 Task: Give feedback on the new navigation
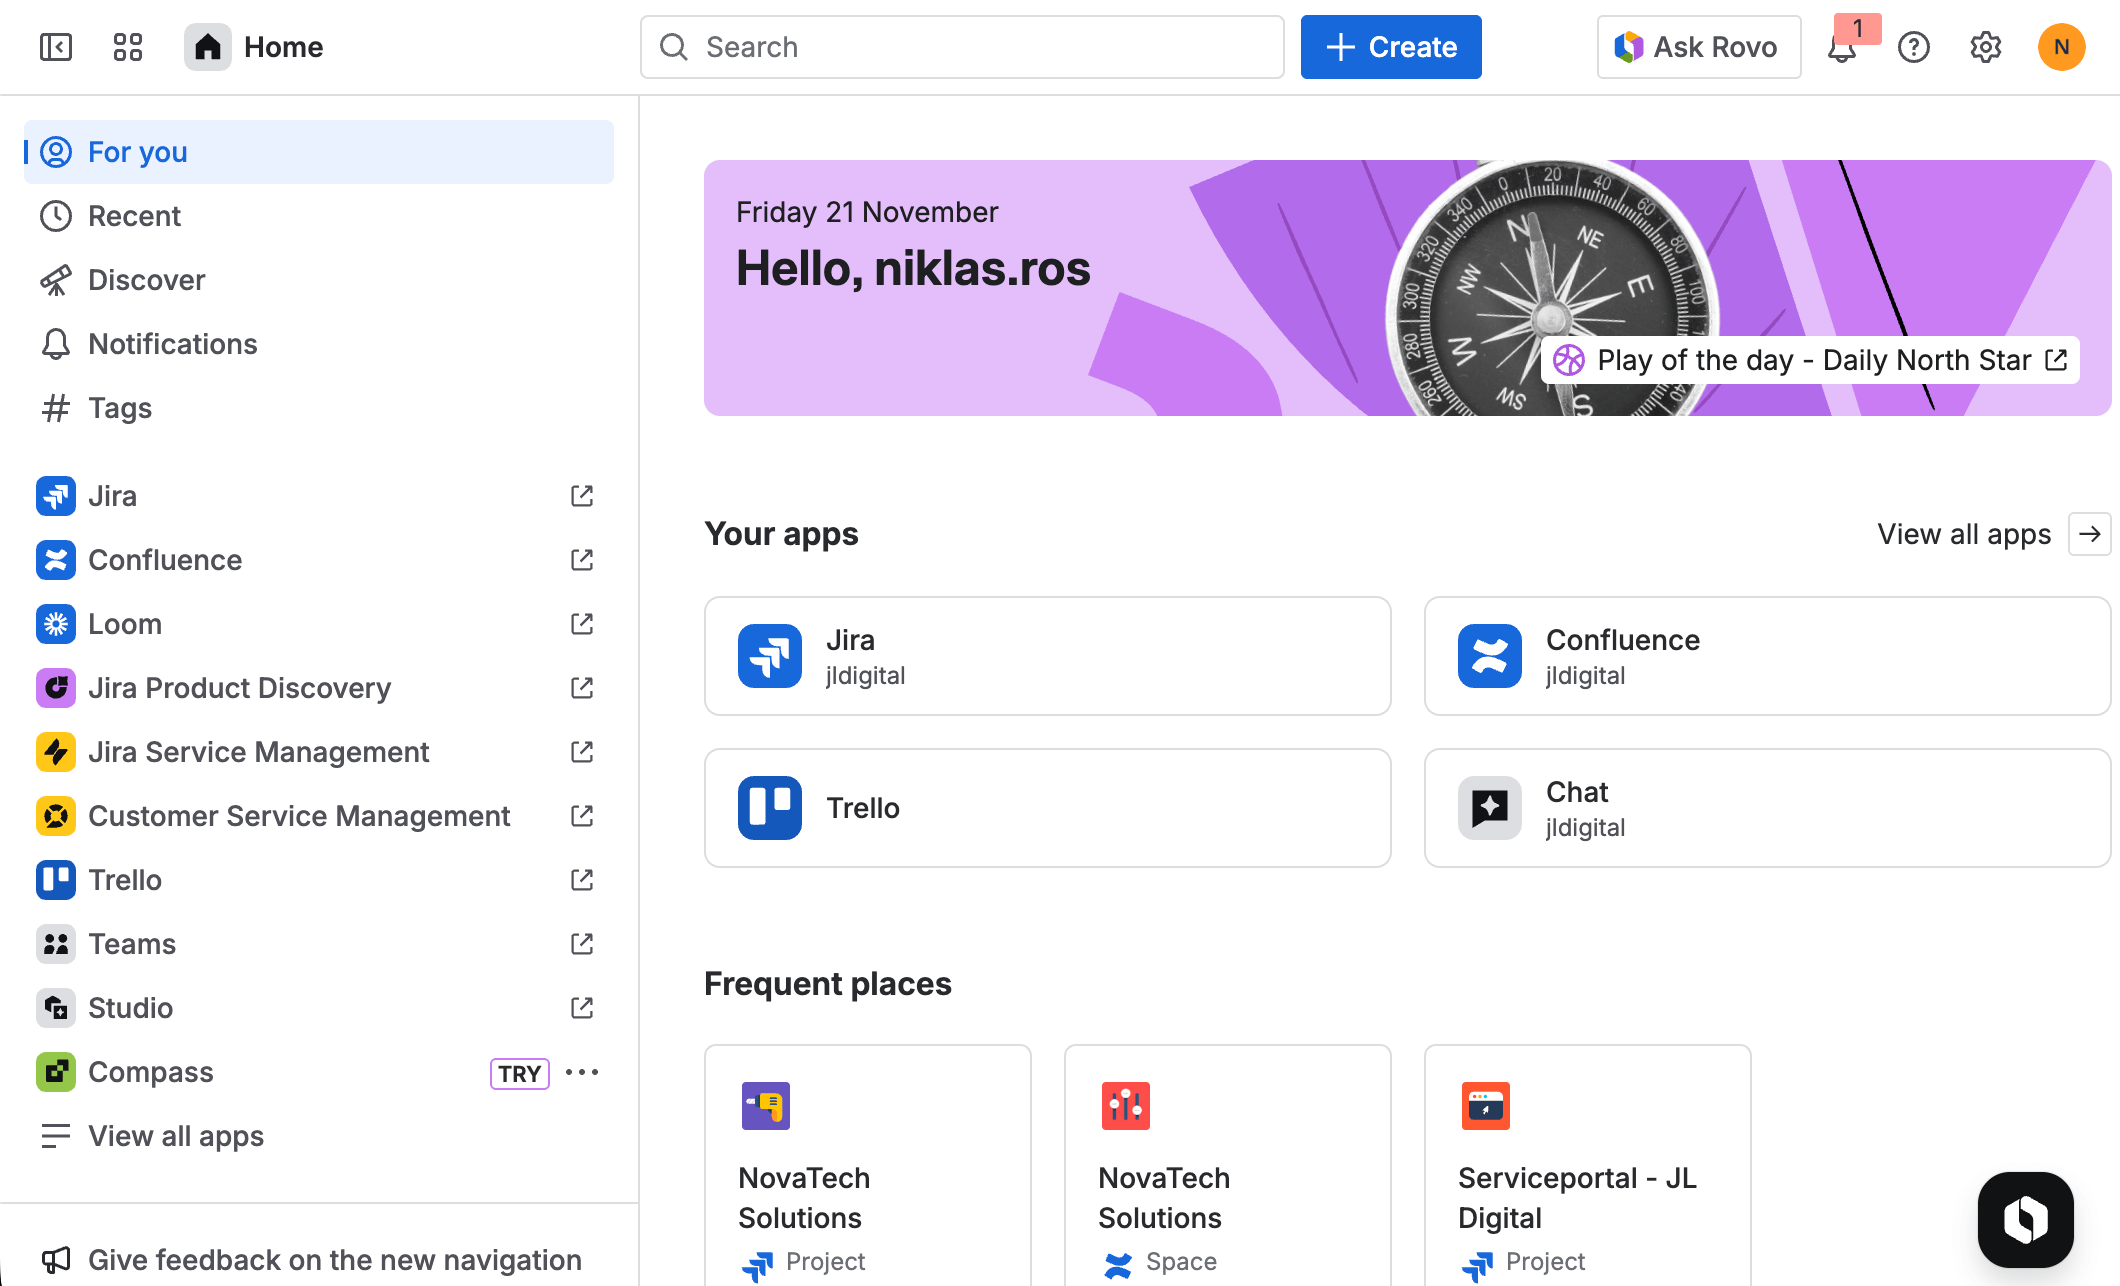(319, 1260)
